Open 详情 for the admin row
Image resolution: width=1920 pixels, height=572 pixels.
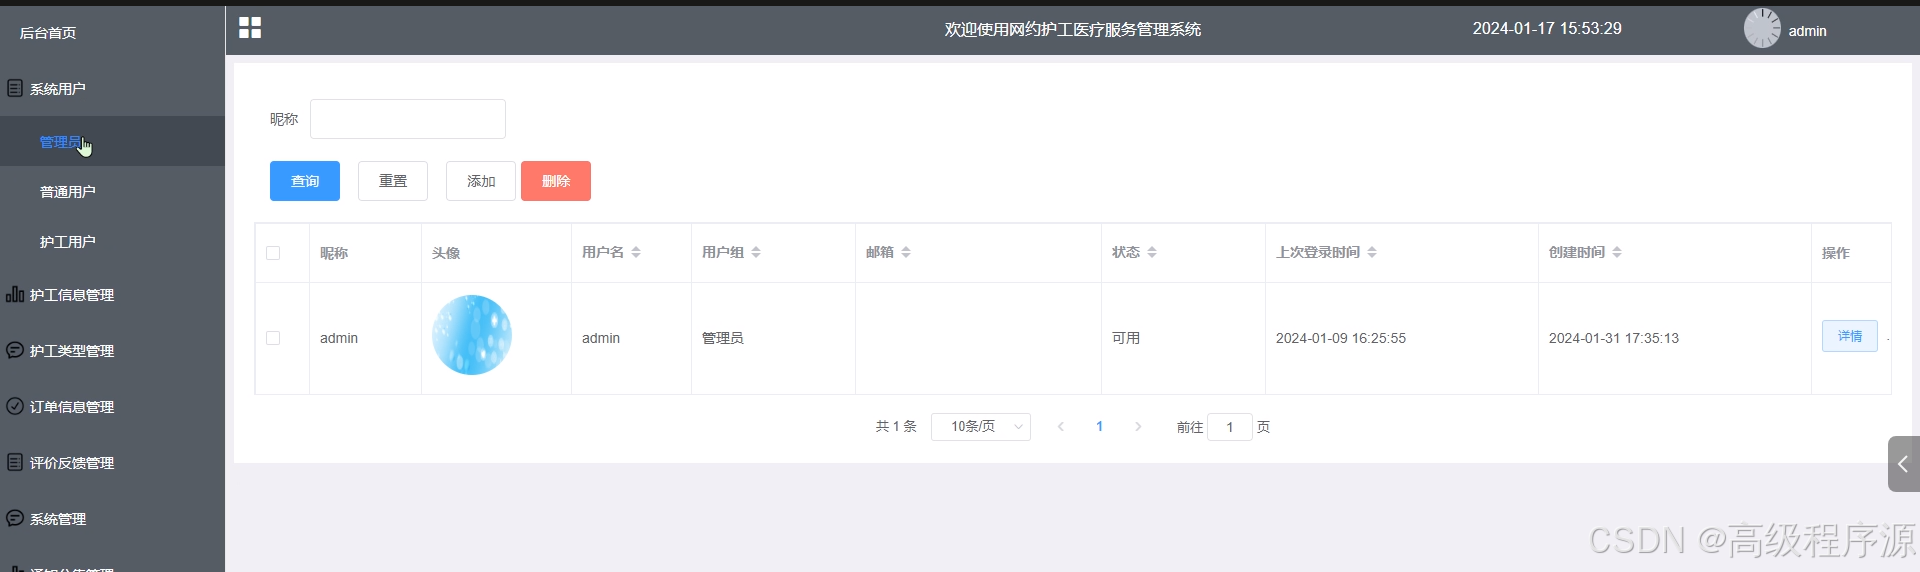pos(1850,336)
